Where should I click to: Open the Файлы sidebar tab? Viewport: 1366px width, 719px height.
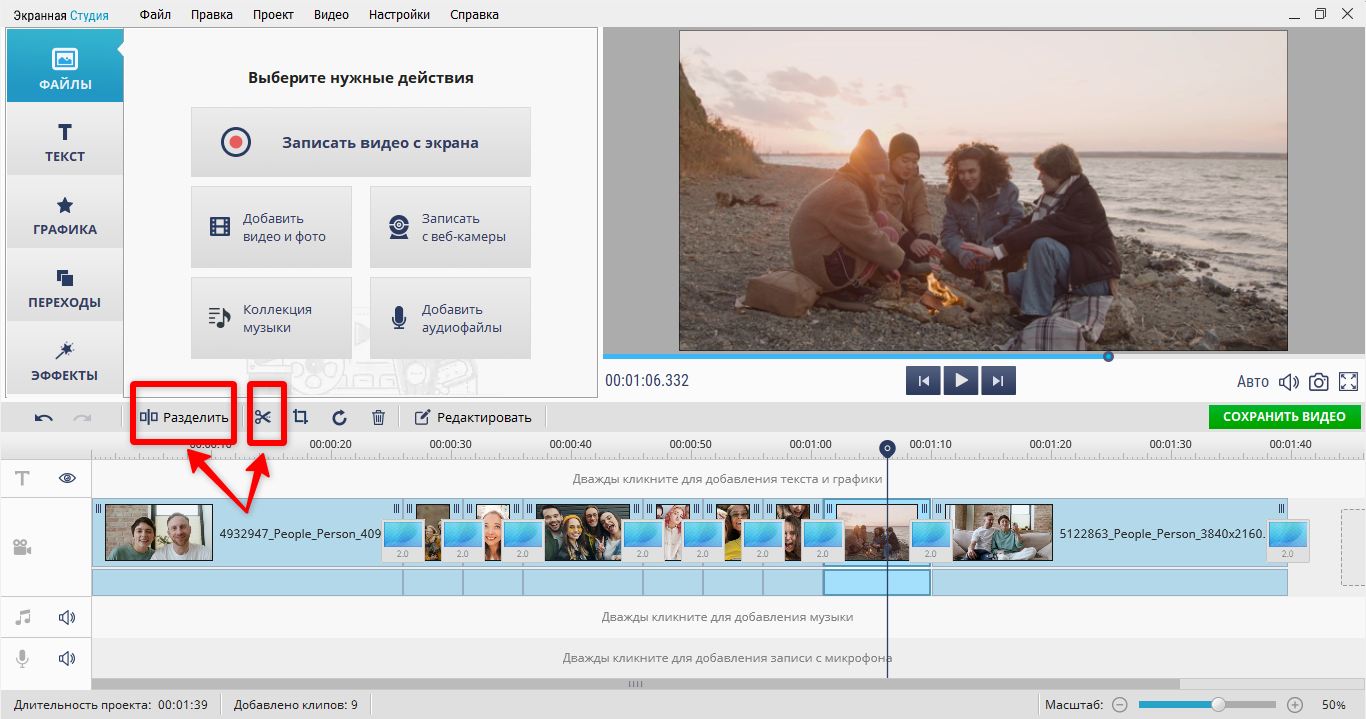[x=65, y=66]
